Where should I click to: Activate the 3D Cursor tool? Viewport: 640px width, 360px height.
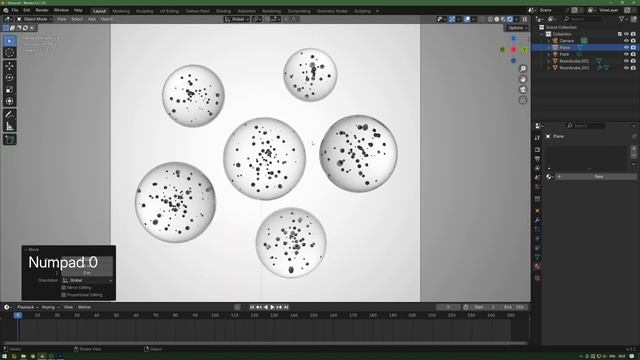9,52
